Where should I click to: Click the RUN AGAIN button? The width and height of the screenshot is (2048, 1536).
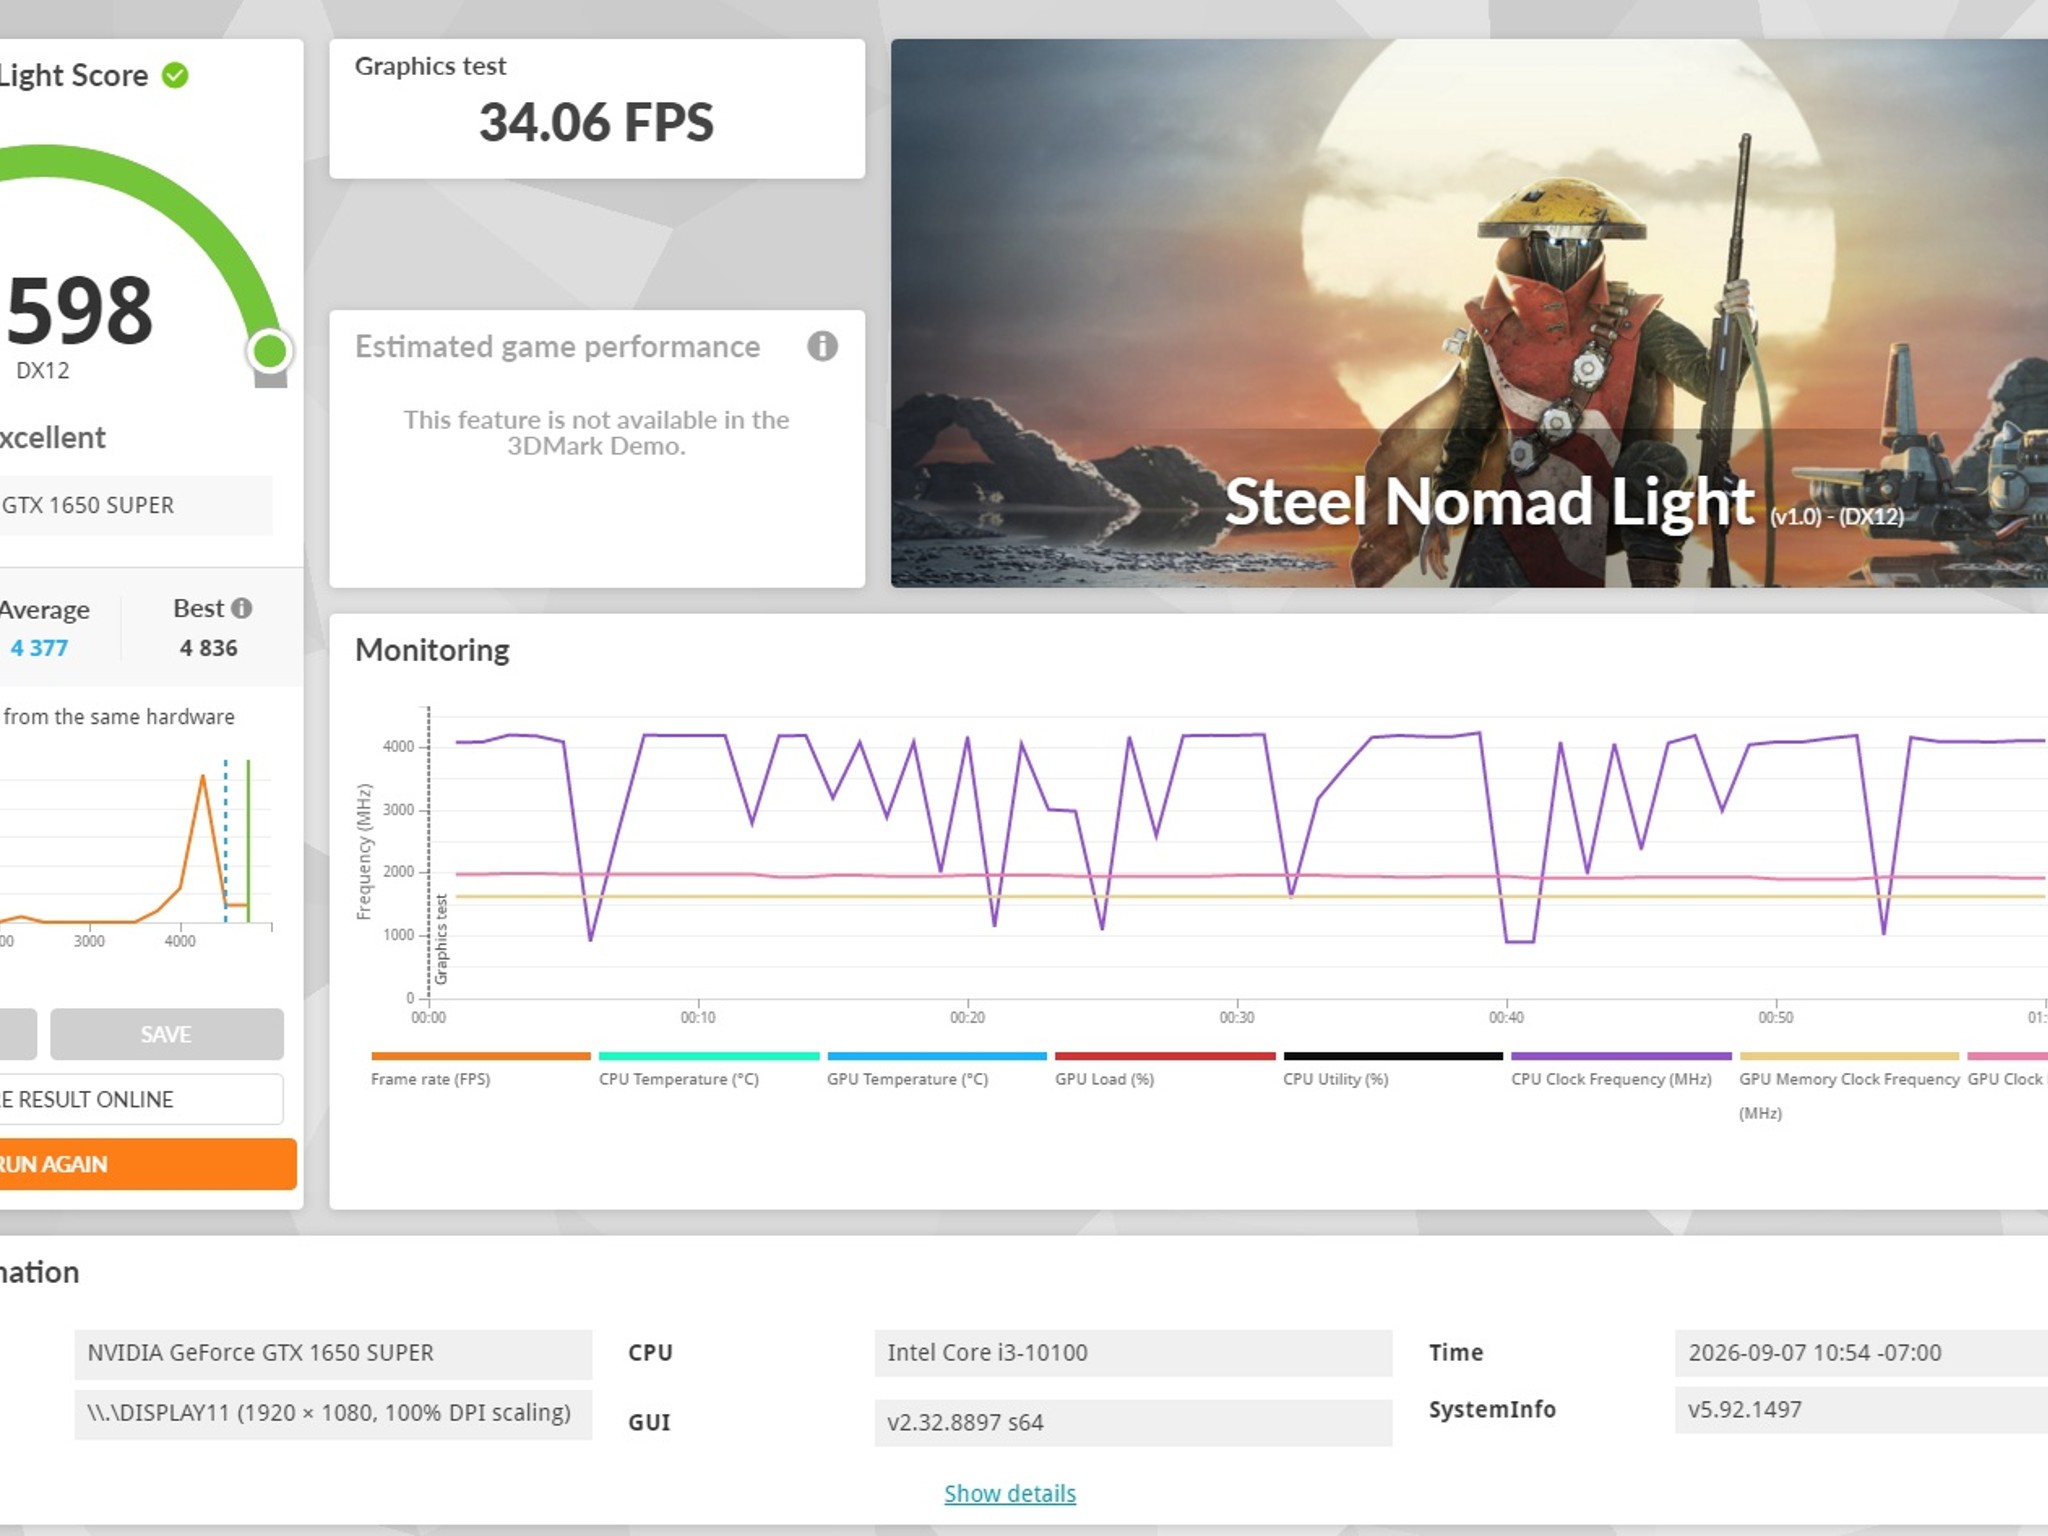[148, 1164]
